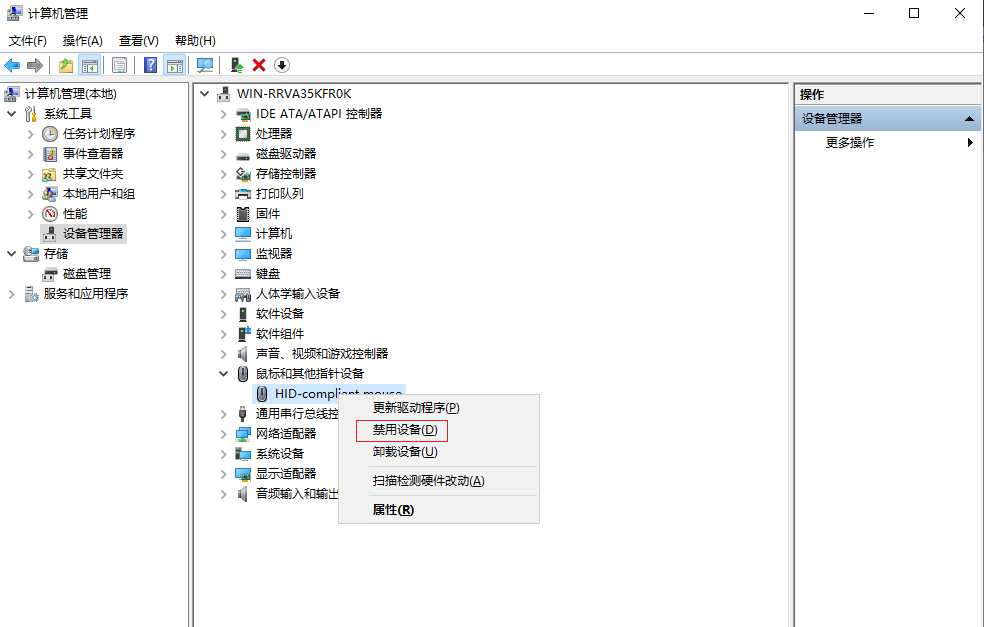Viewport: 984px width, 627px height.
Task: Click the red X uninstall device icon
Action: point(259,65)
